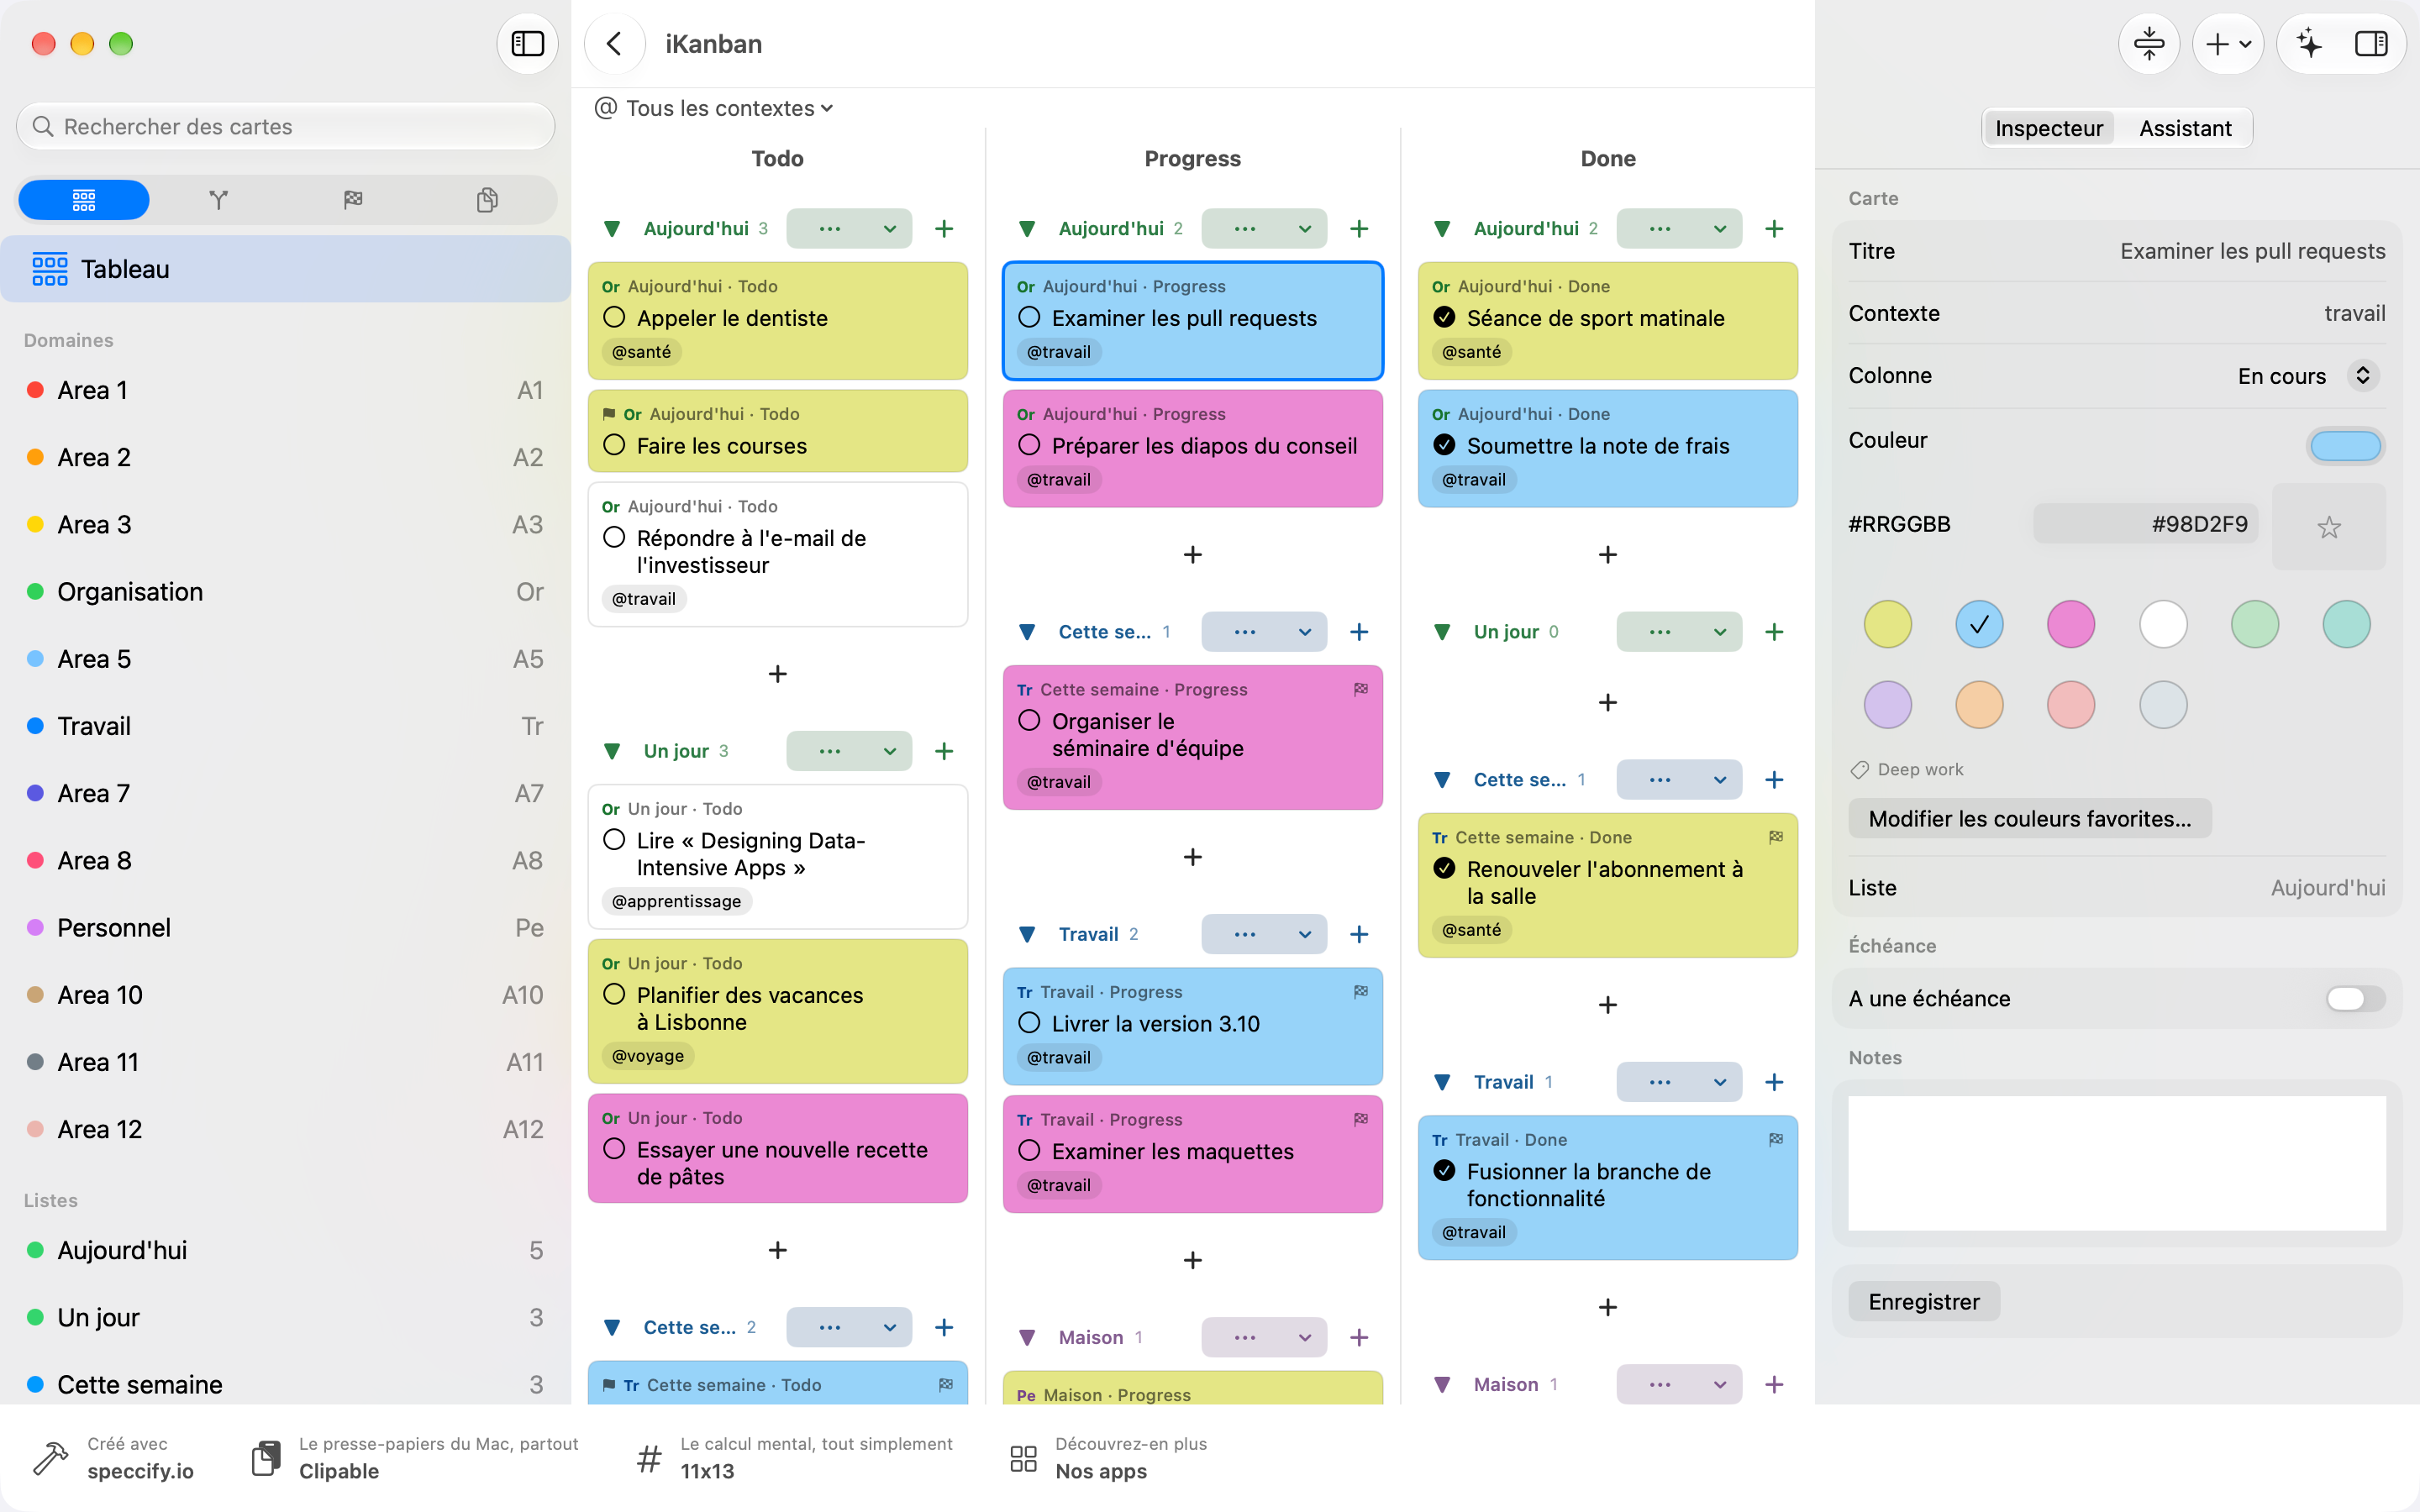The height and width of the screenshot is (1512, 2420).
Task: Collapse the Progress Travail group triangle
Action: pyautogui.click(x=1027, y=934)
